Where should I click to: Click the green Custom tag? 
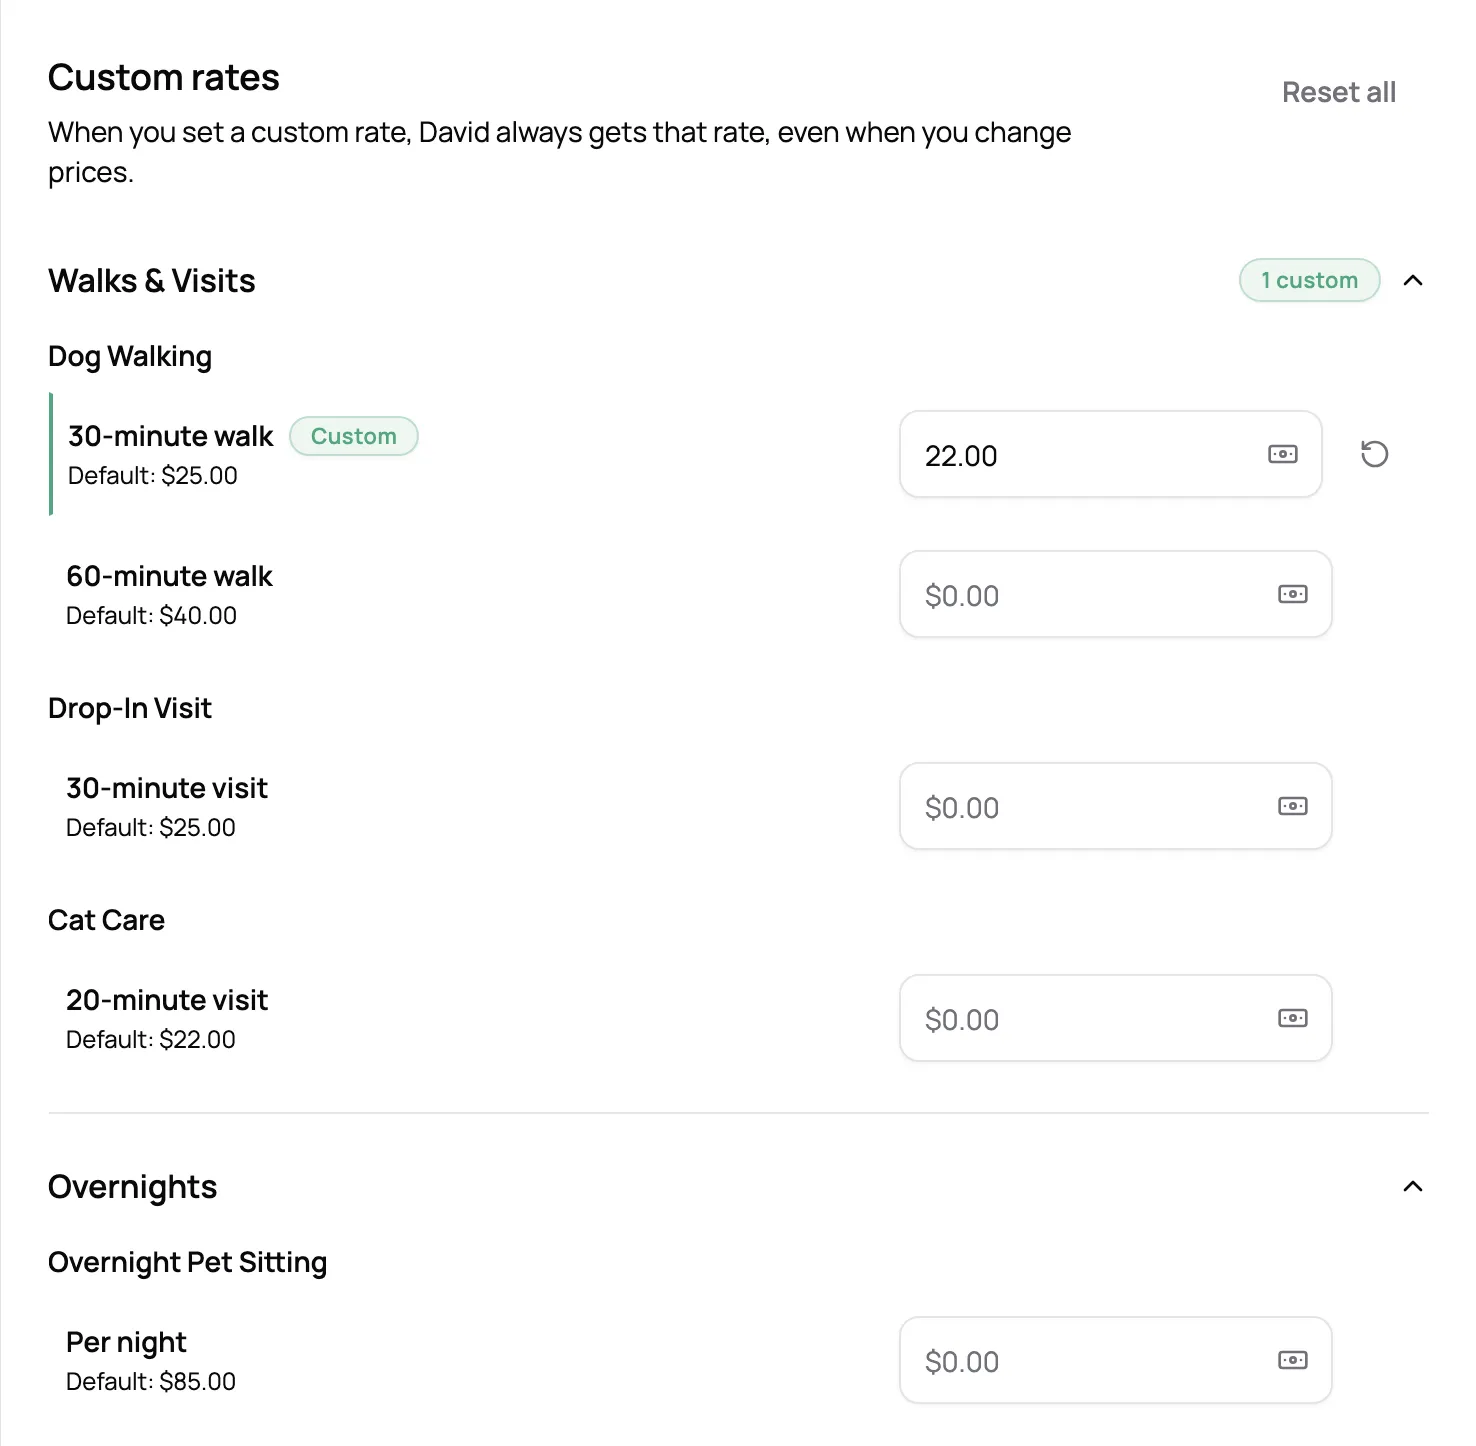coord(354,436)
